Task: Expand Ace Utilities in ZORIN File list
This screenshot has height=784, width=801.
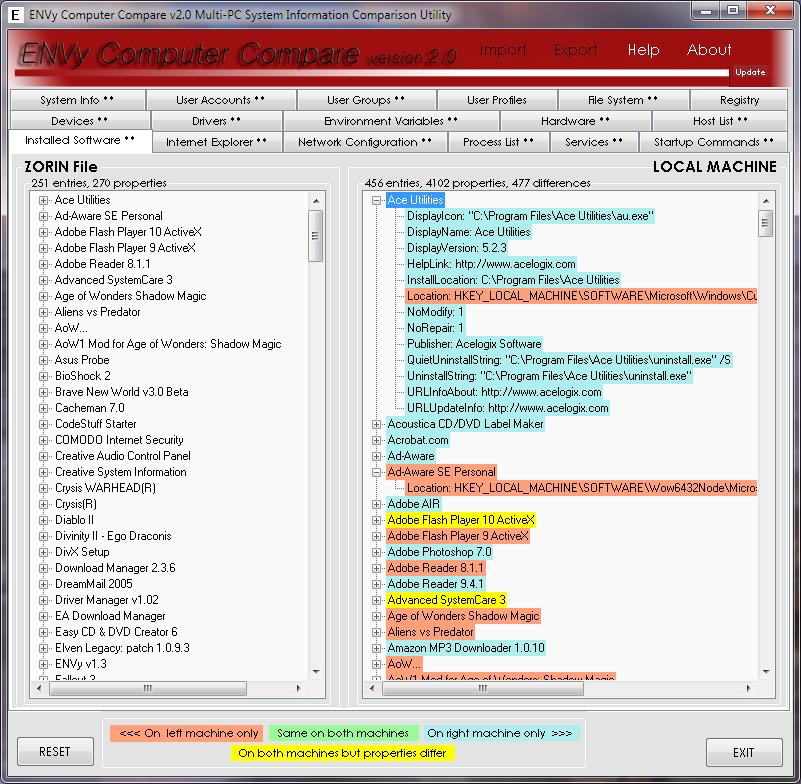Action: tap(43, 200)
